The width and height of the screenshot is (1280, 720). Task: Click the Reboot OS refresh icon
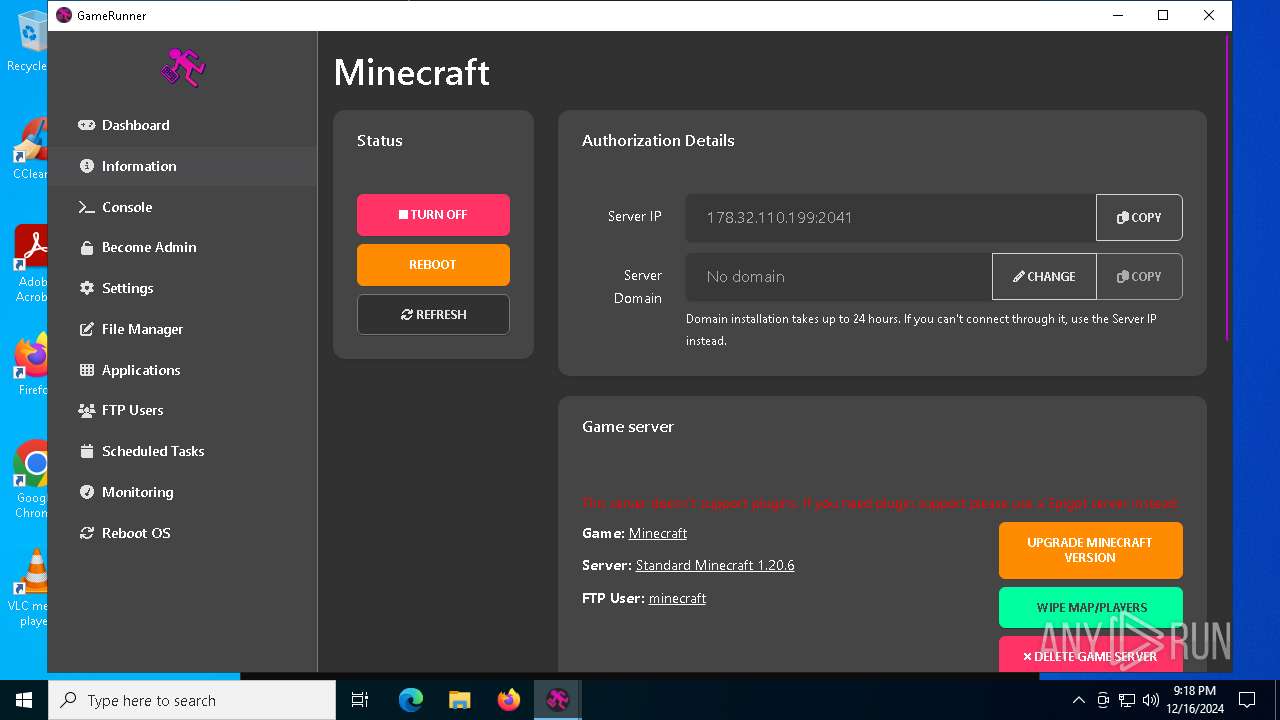coord(86,533)
